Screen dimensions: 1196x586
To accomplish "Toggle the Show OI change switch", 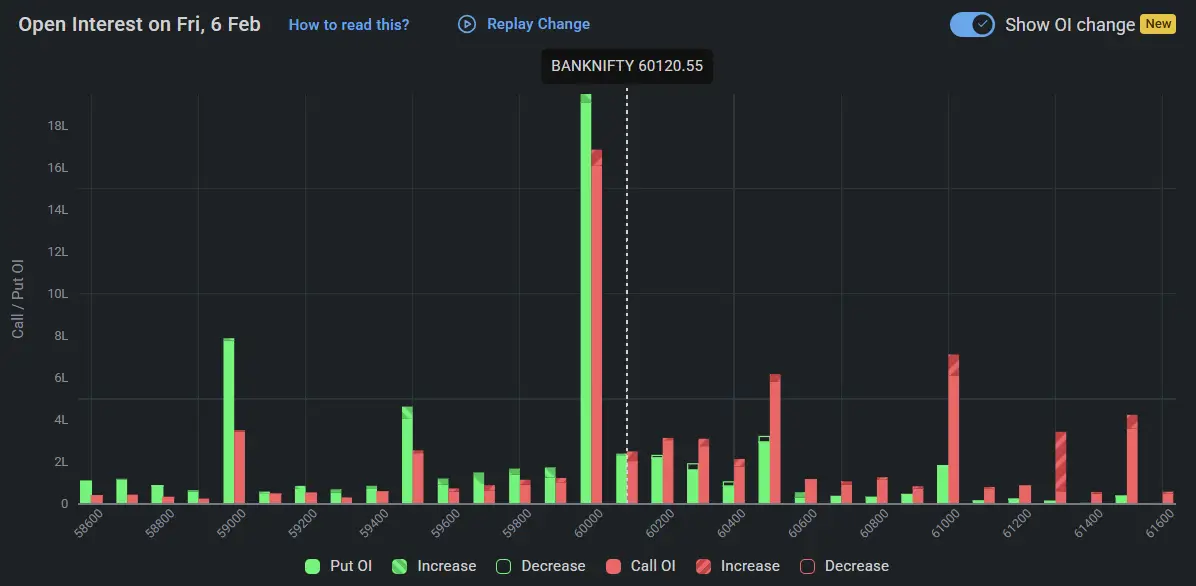I will click(972, 24).
